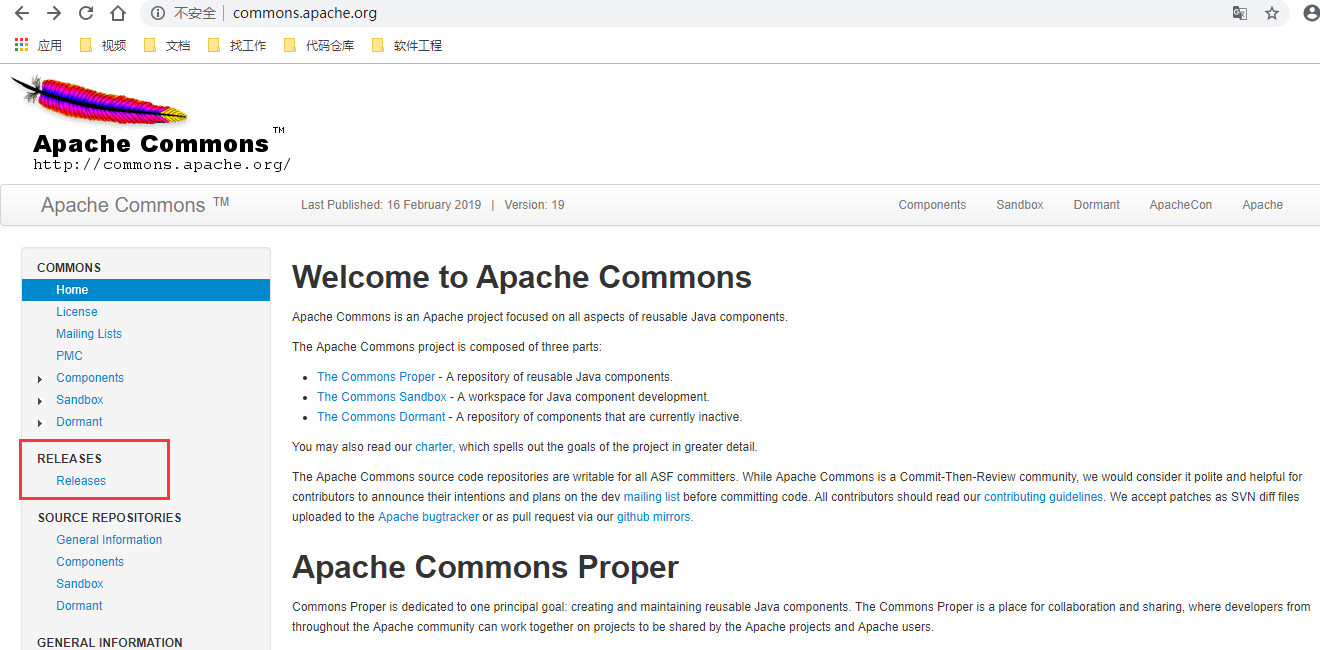Image resolution: width=1320 pixels, height=650 pixels.
Task: Click the Version: 19 text
Action: [534, 205]
